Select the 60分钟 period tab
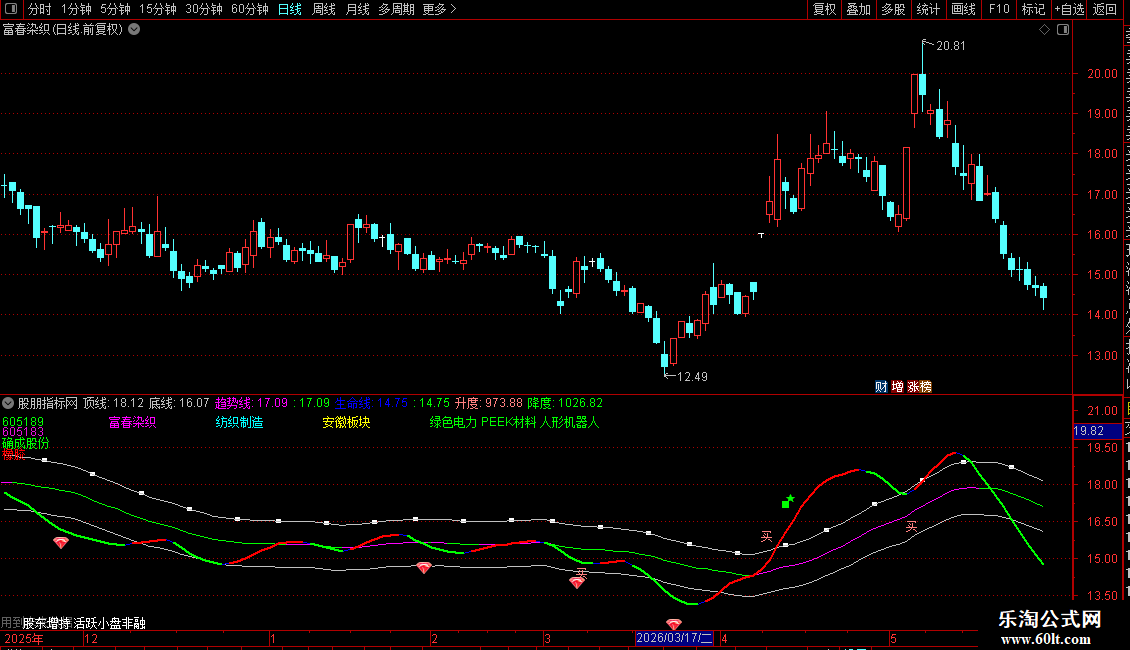 pos(250,9)
